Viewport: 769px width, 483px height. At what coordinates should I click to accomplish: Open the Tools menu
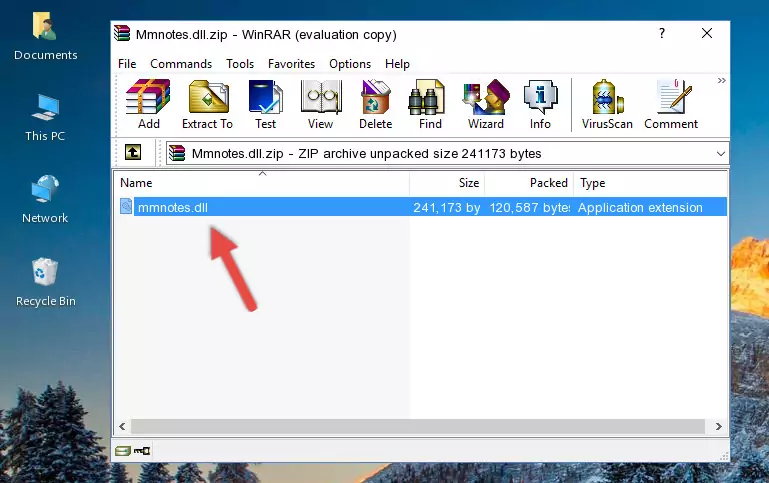pyautogui.click(x=240, y=64)
